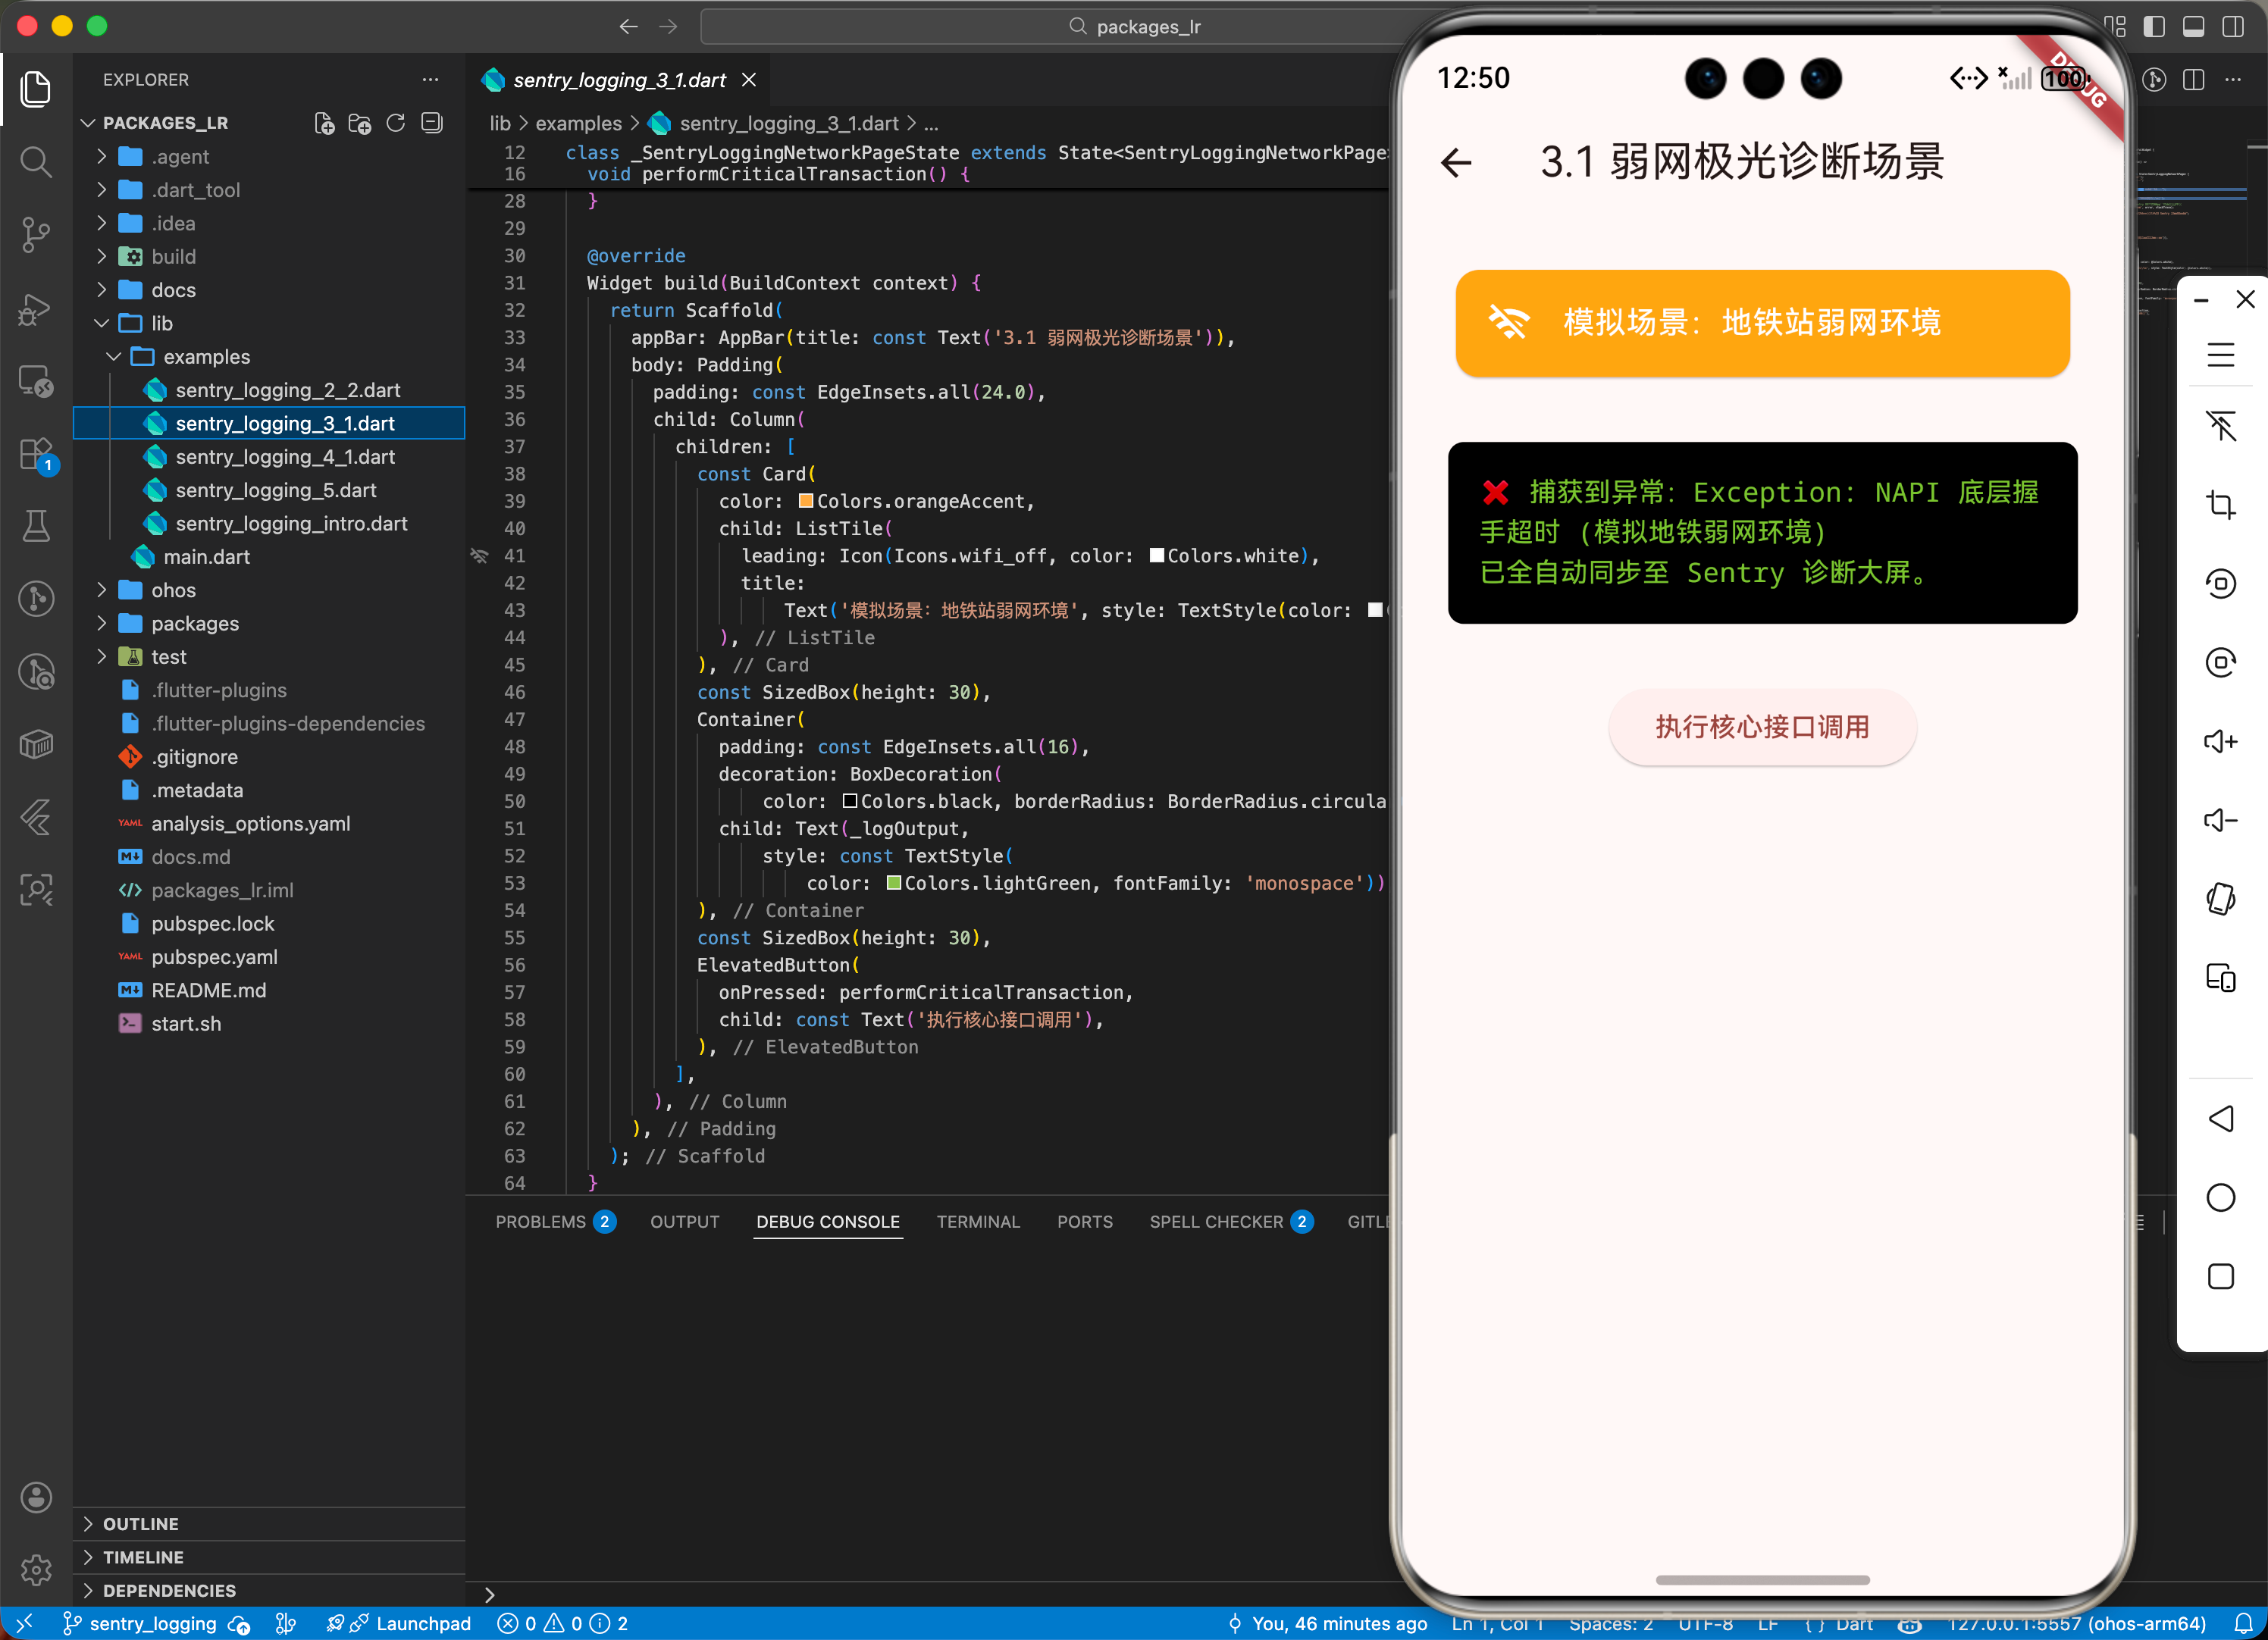Click the emulator volume up icon
This screenshot has height=1640, width=2268.
[x=2220, y=741]
